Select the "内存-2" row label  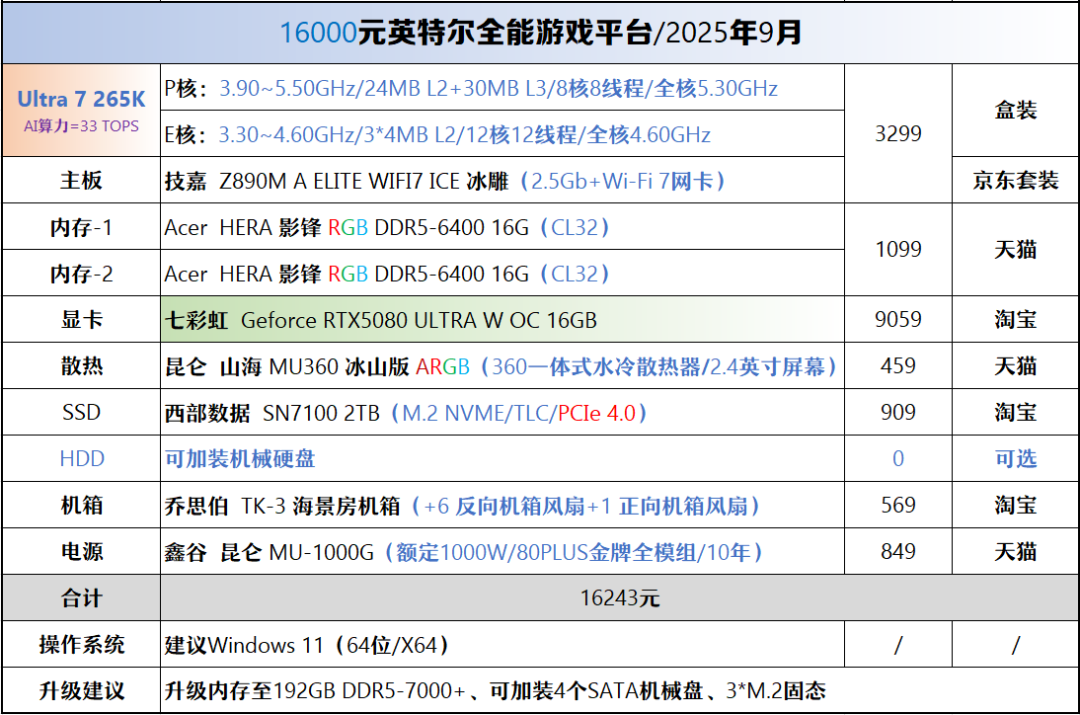81,274
